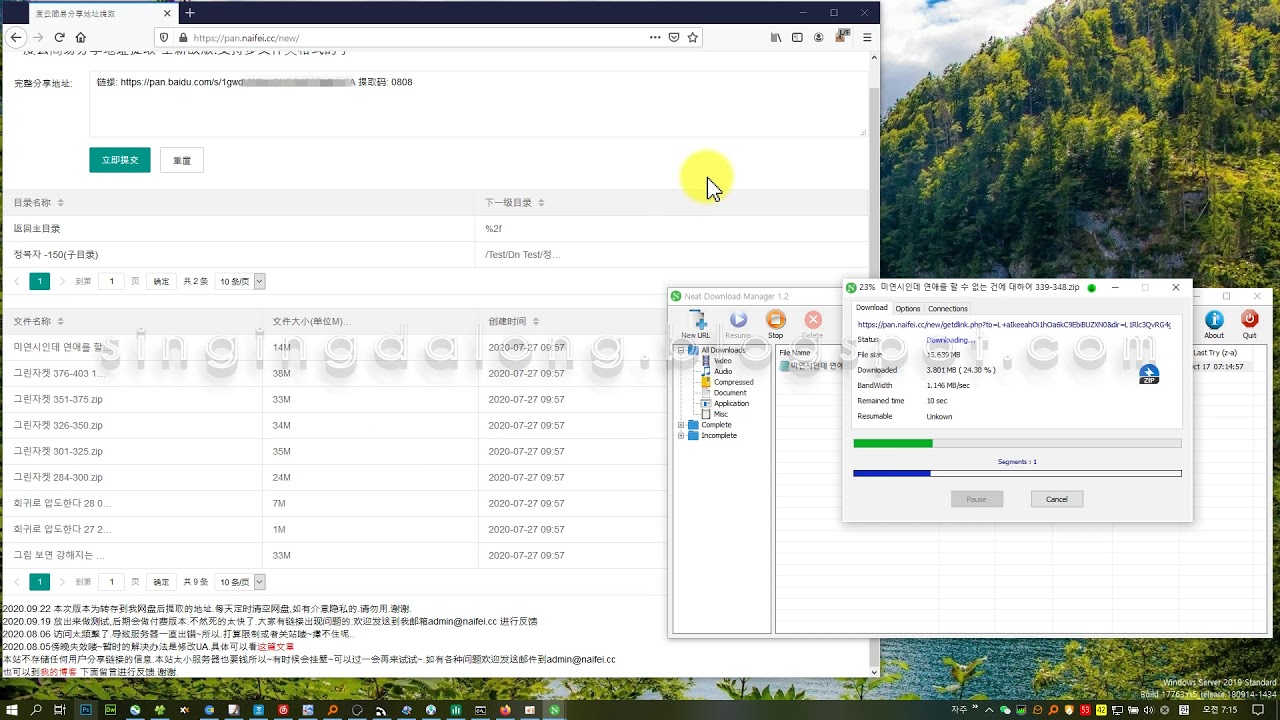The image size is (1280, 720).
Task: Open the Firefox home page
Action: (81, 37)
